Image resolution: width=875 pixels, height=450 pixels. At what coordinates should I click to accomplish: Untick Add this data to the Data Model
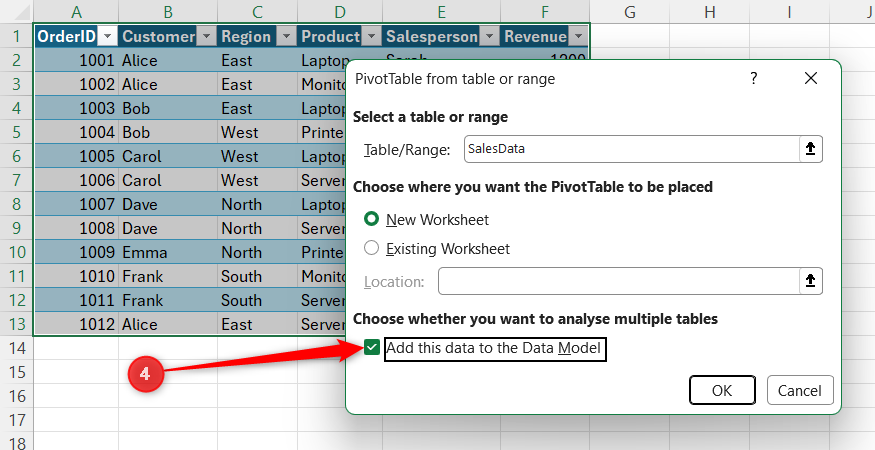(x=372, y=348)
